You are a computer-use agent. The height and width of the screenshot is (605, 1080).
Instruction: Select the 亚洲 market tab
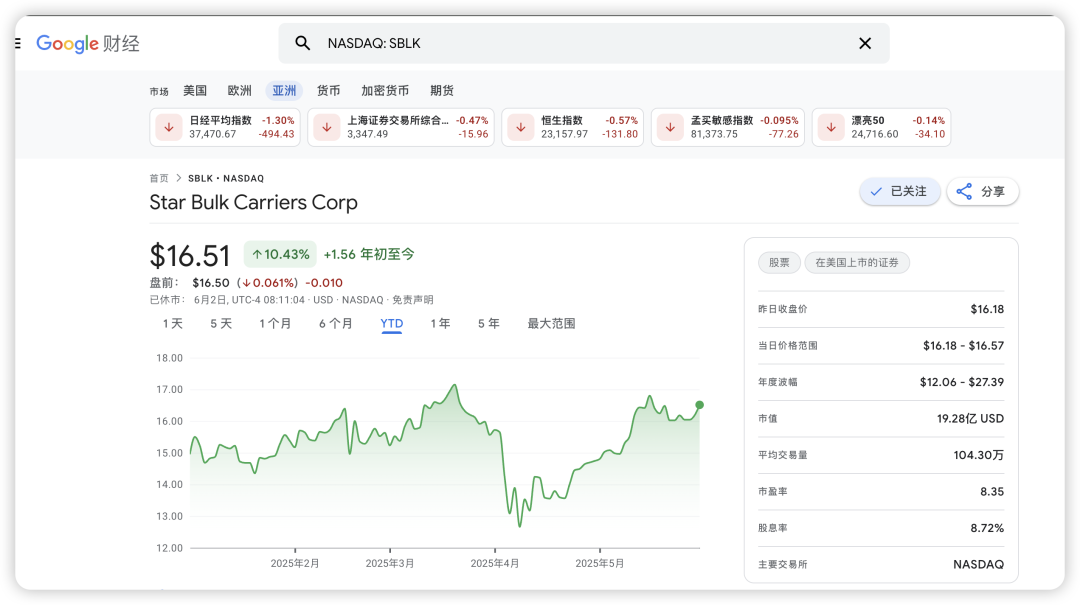pyautogui.click(x=284, y=90)
